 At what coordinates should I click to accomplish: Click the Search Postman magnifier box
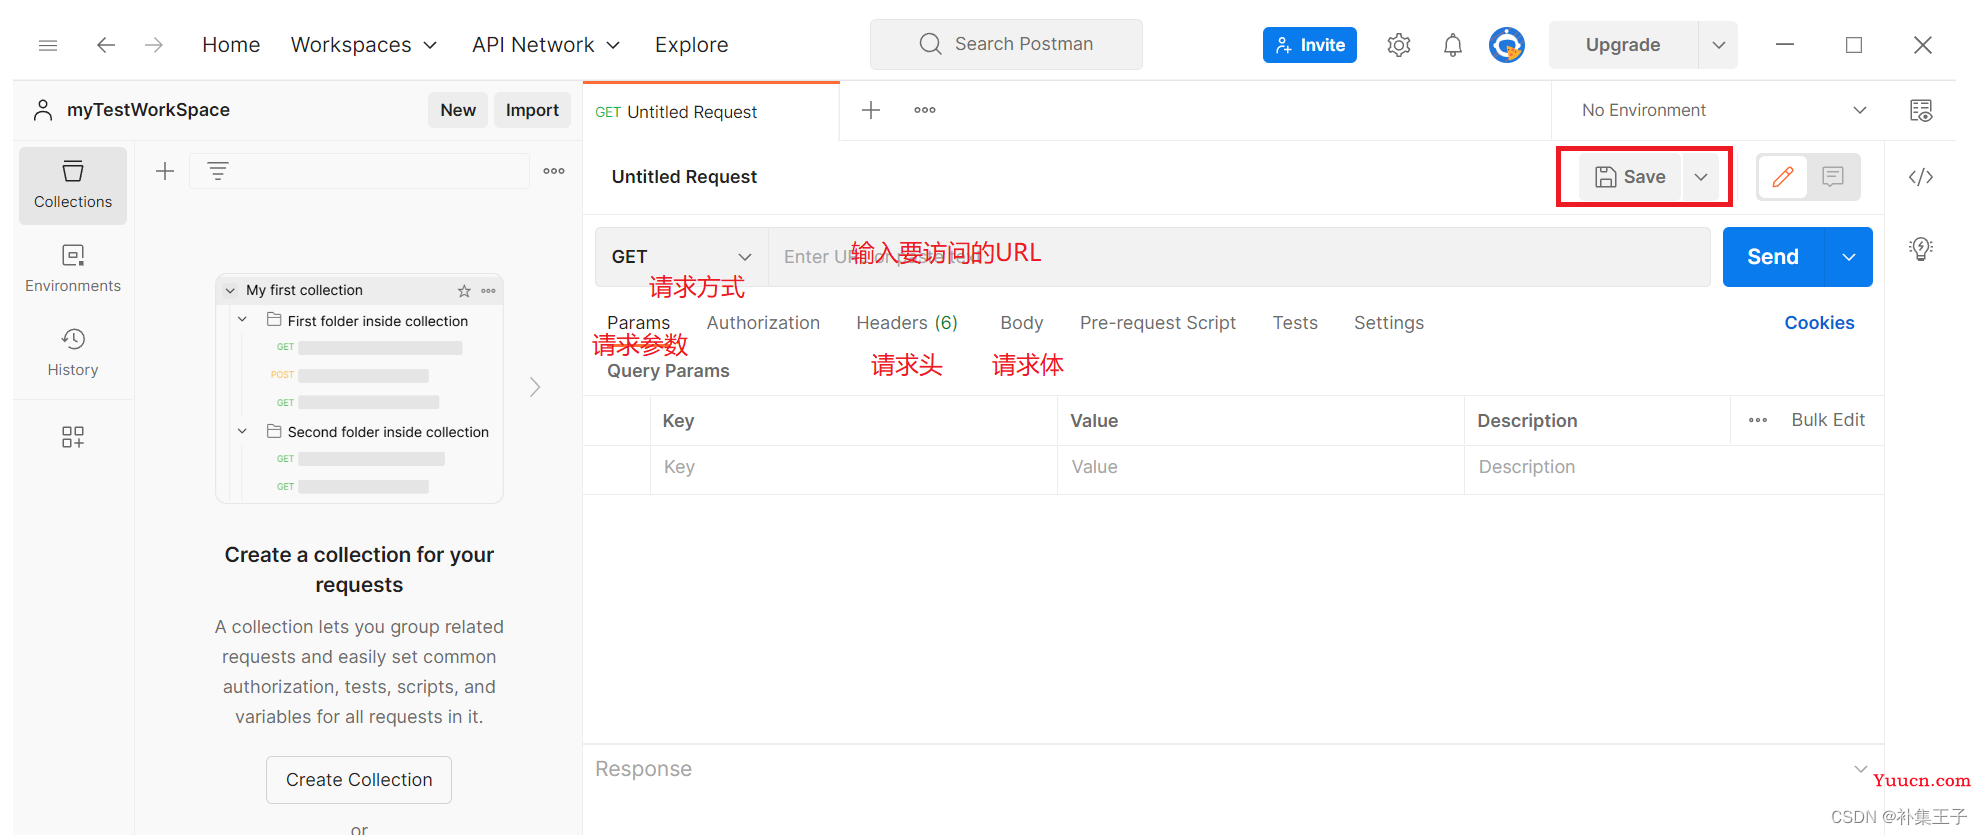tap(1006, 44)
